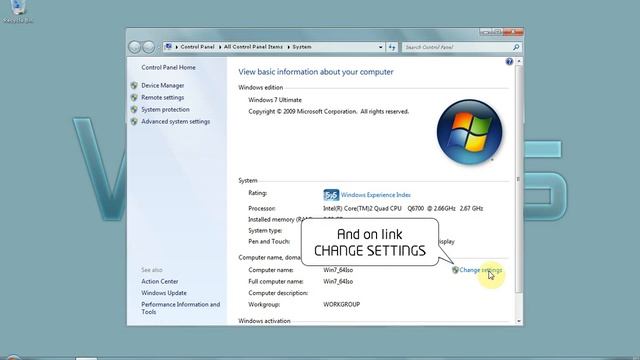Viewport: 640px width, 360px height.
Task: Click the Change settings link
Action: [x=481, y=270]
